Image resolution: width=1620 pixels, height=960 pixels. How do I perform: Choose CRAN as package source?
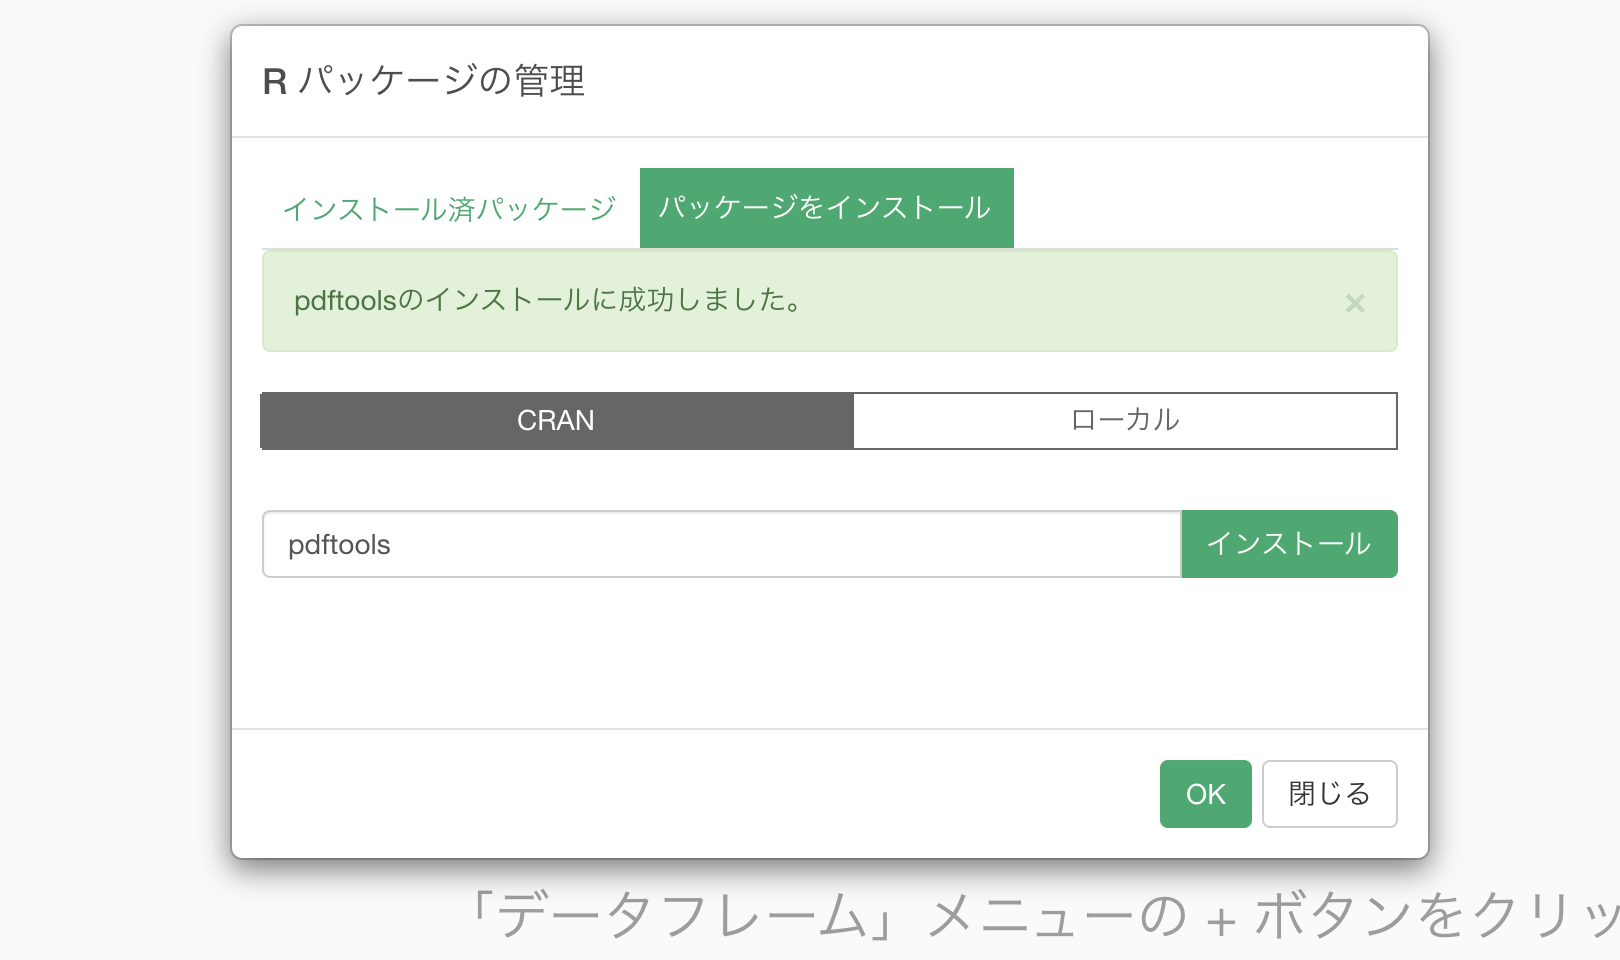557,421
